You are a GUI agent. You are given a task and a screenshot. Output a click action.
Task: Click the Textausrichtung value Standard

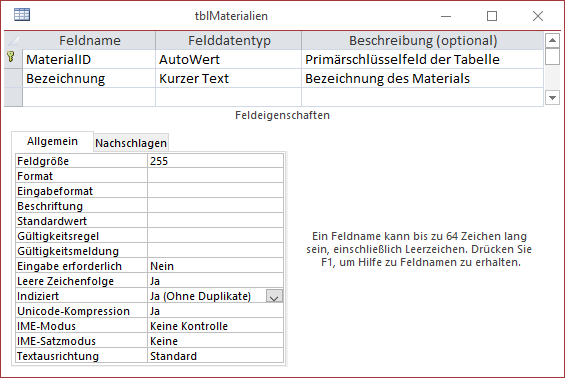pyautogui.click(x=215, y=356)
